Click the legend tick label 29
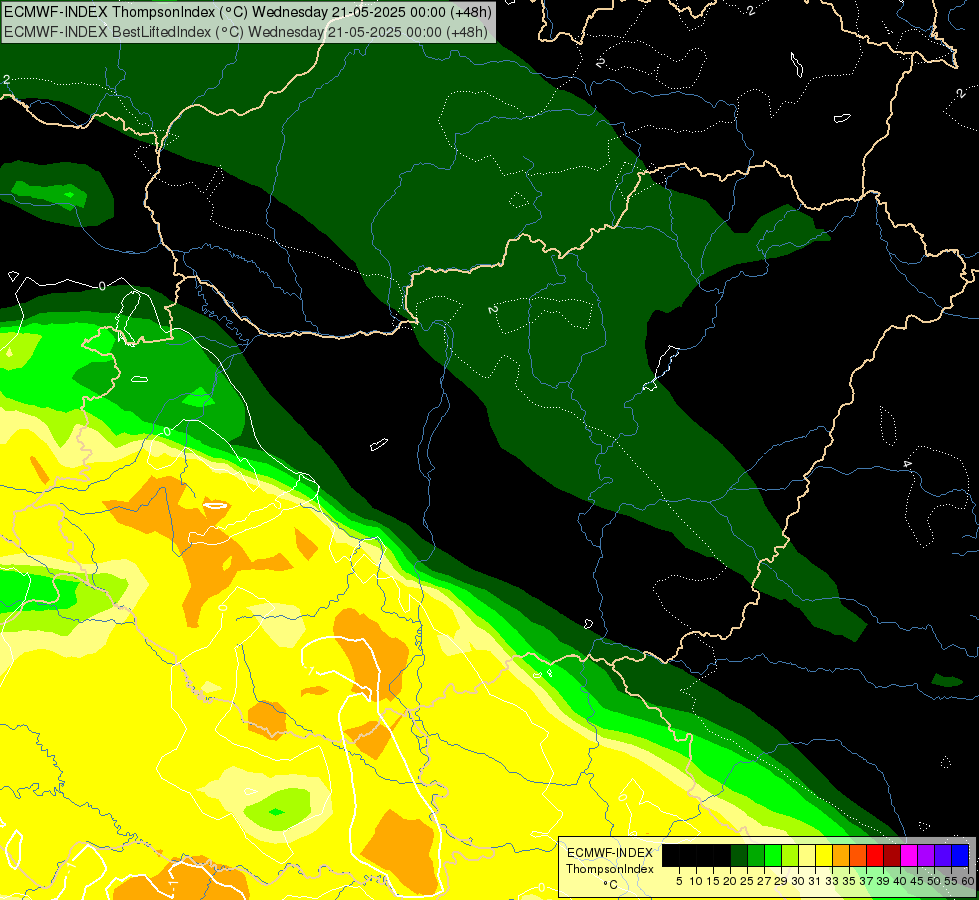Image resolution: width=979 pixels, height=900 pixels. click(781, 881)
